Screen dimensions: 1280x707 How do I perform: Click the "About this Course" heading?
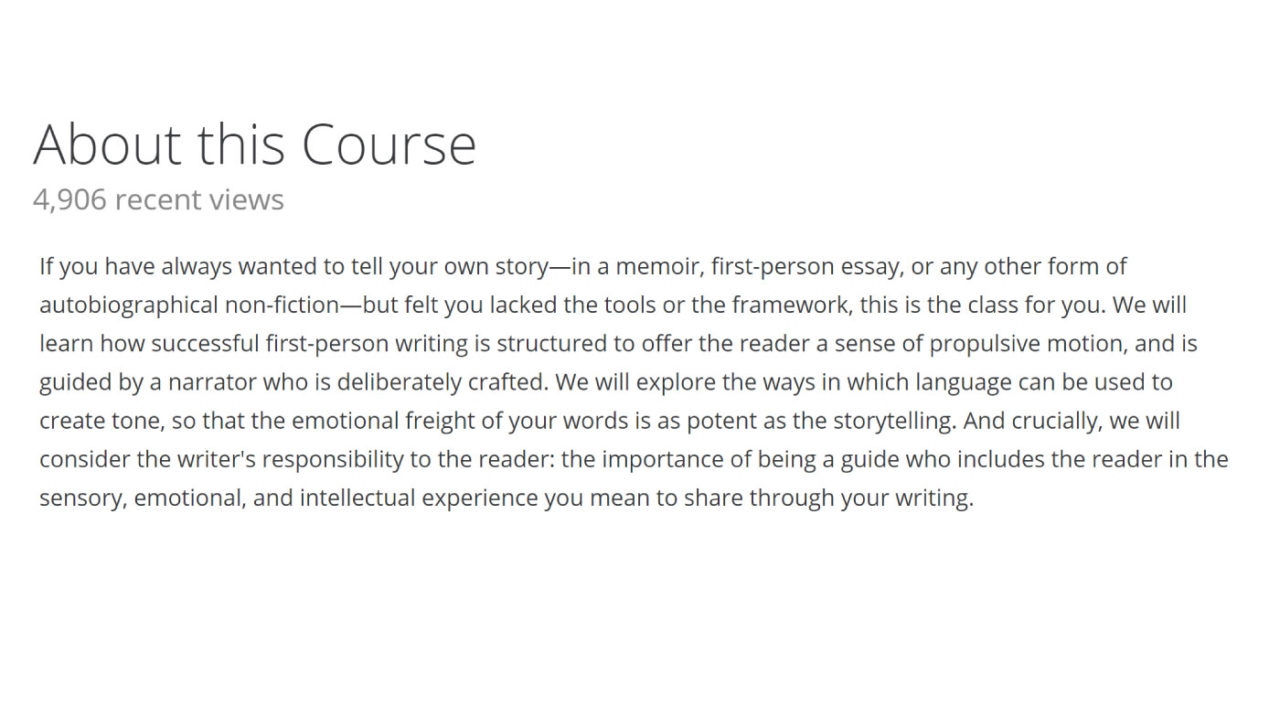coord(255,144)
